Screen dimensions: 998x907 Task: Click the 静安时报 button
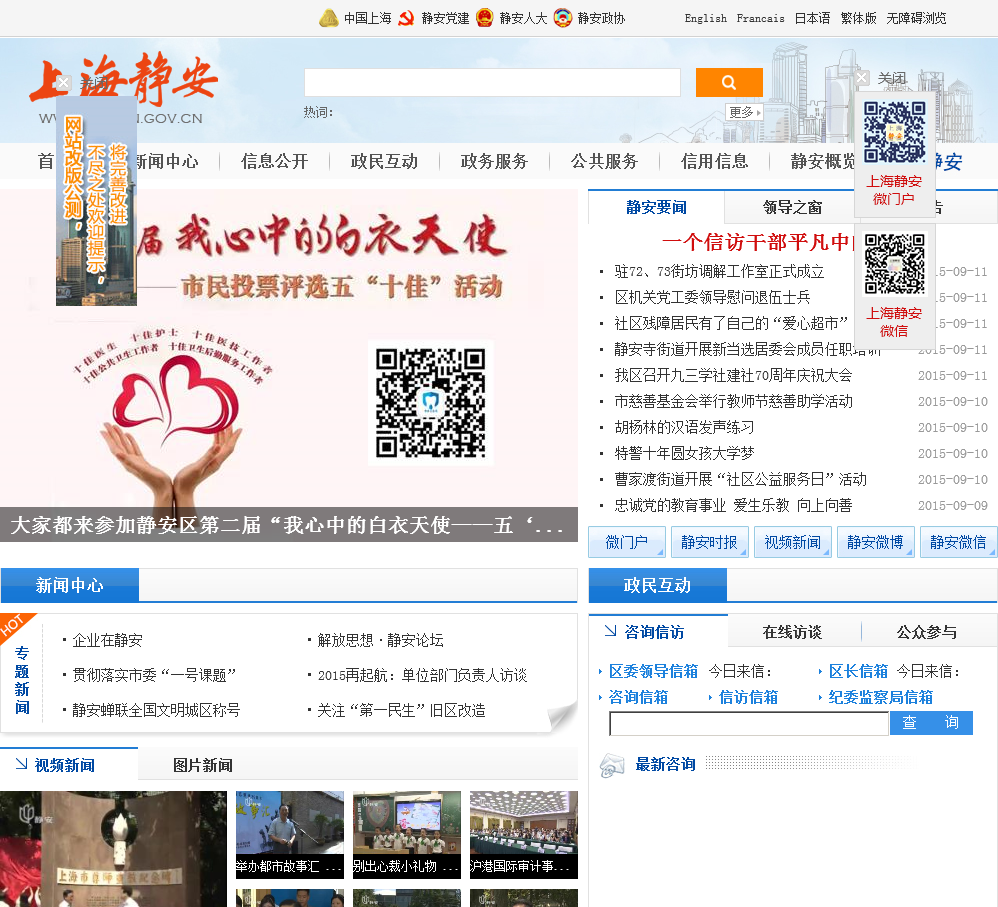pos(709,542)
